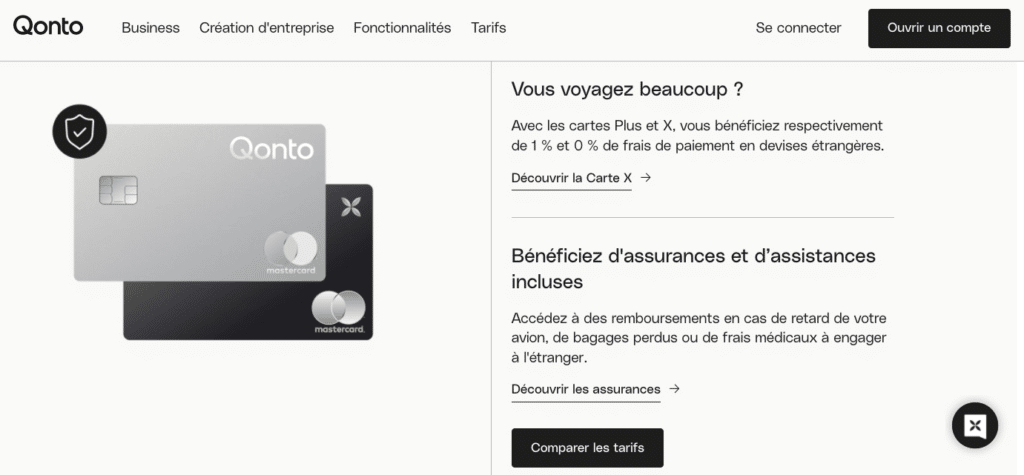This screenshot has width=1024, height=475.
Task: Follow the Découvrir la Carte X link
Action: click(x=571, y=178)
